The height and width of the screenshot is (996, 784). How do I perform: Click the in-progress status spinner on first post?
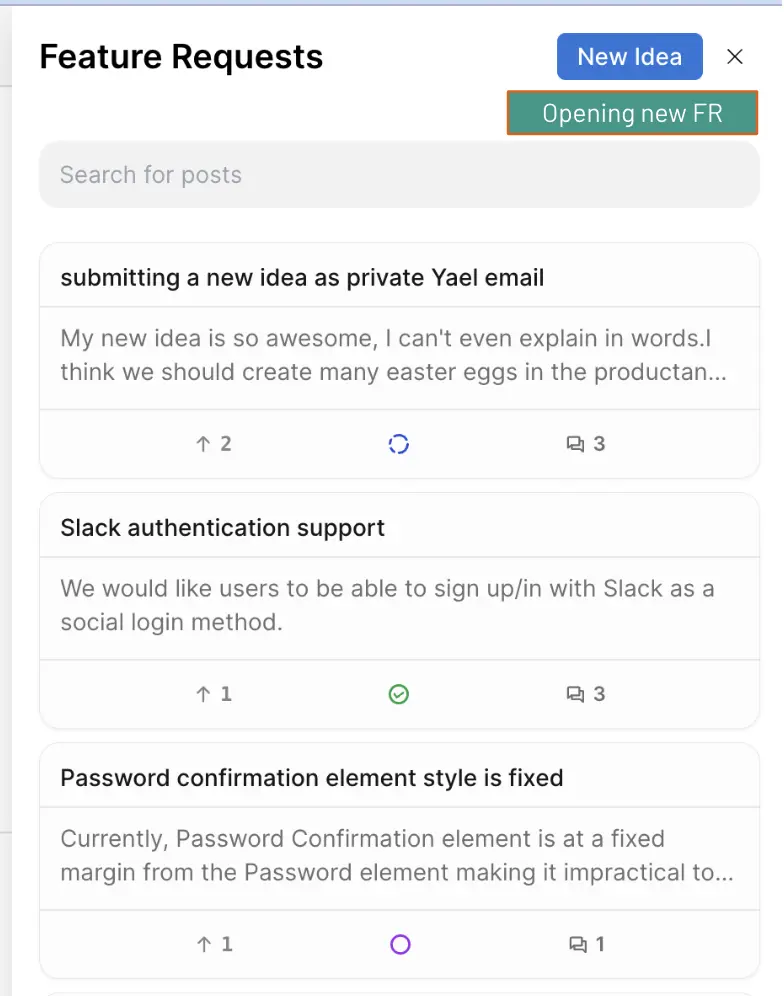click(399, 443)
